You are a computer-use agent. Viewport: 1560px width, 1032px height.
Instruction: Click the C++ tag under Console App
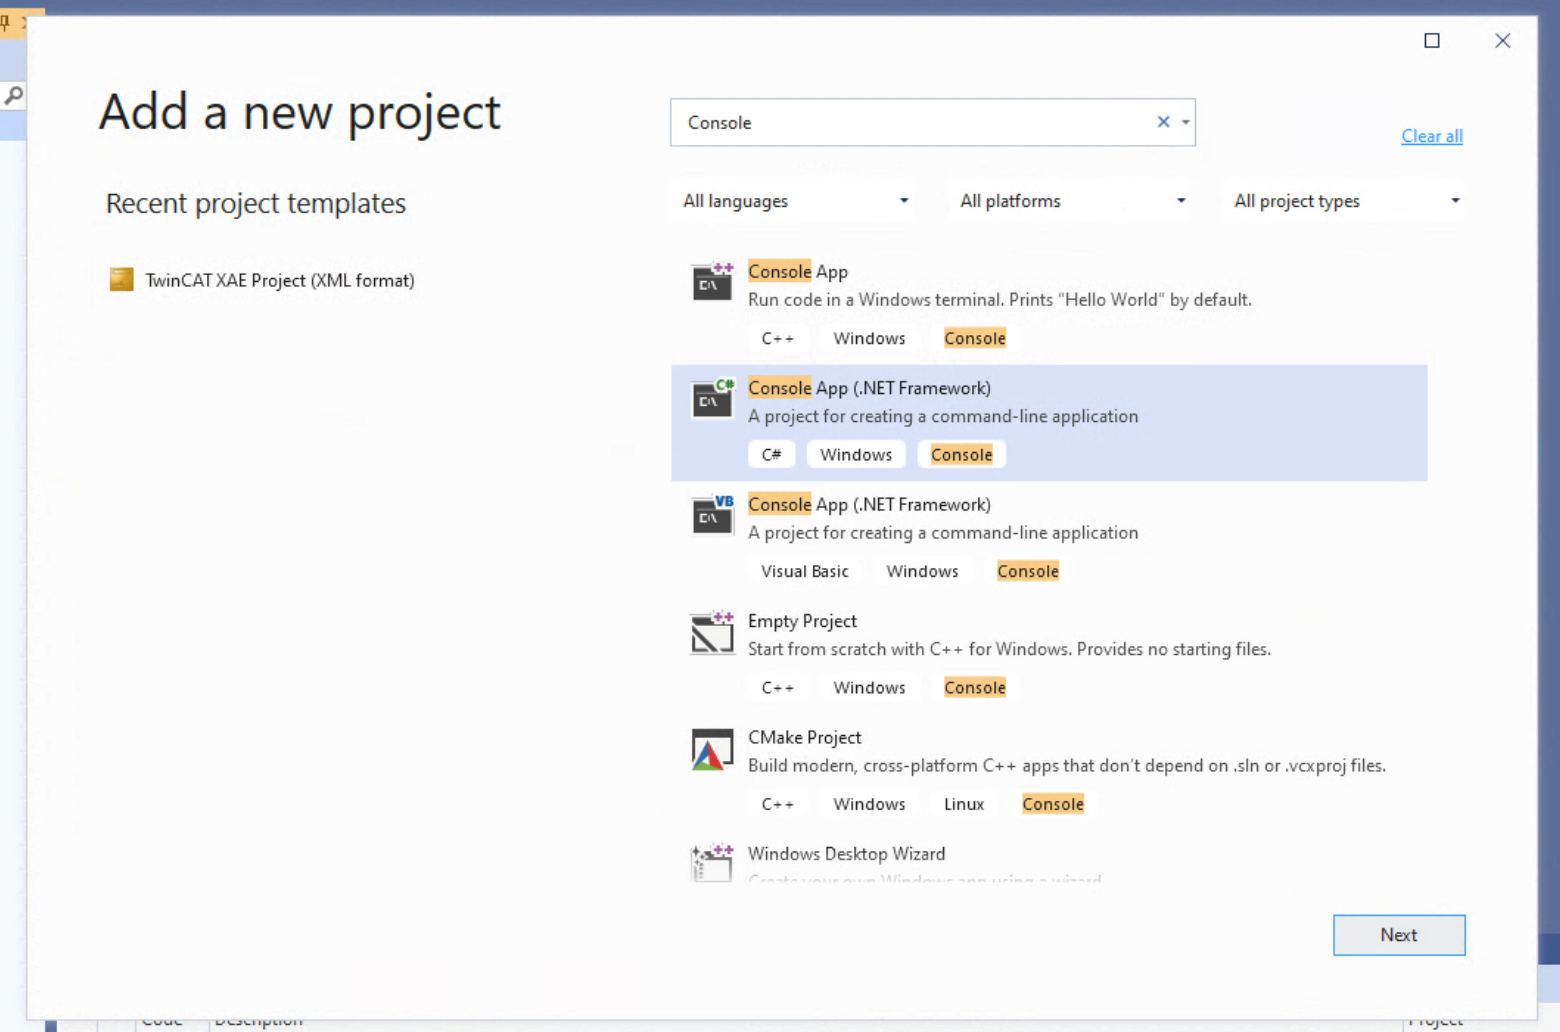coord(777,339)
